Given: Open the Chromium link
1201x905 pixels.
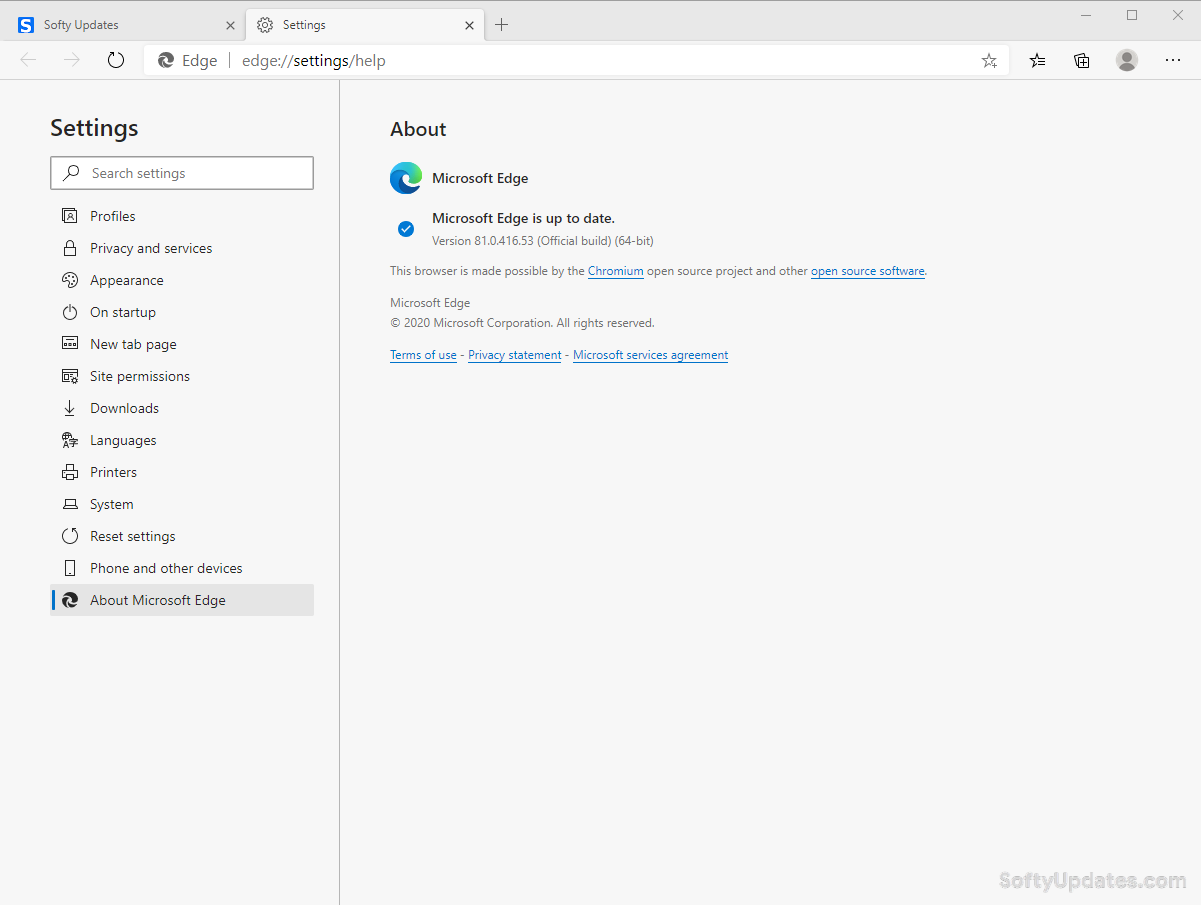Looking at the screenshot, I should (616, 271).
